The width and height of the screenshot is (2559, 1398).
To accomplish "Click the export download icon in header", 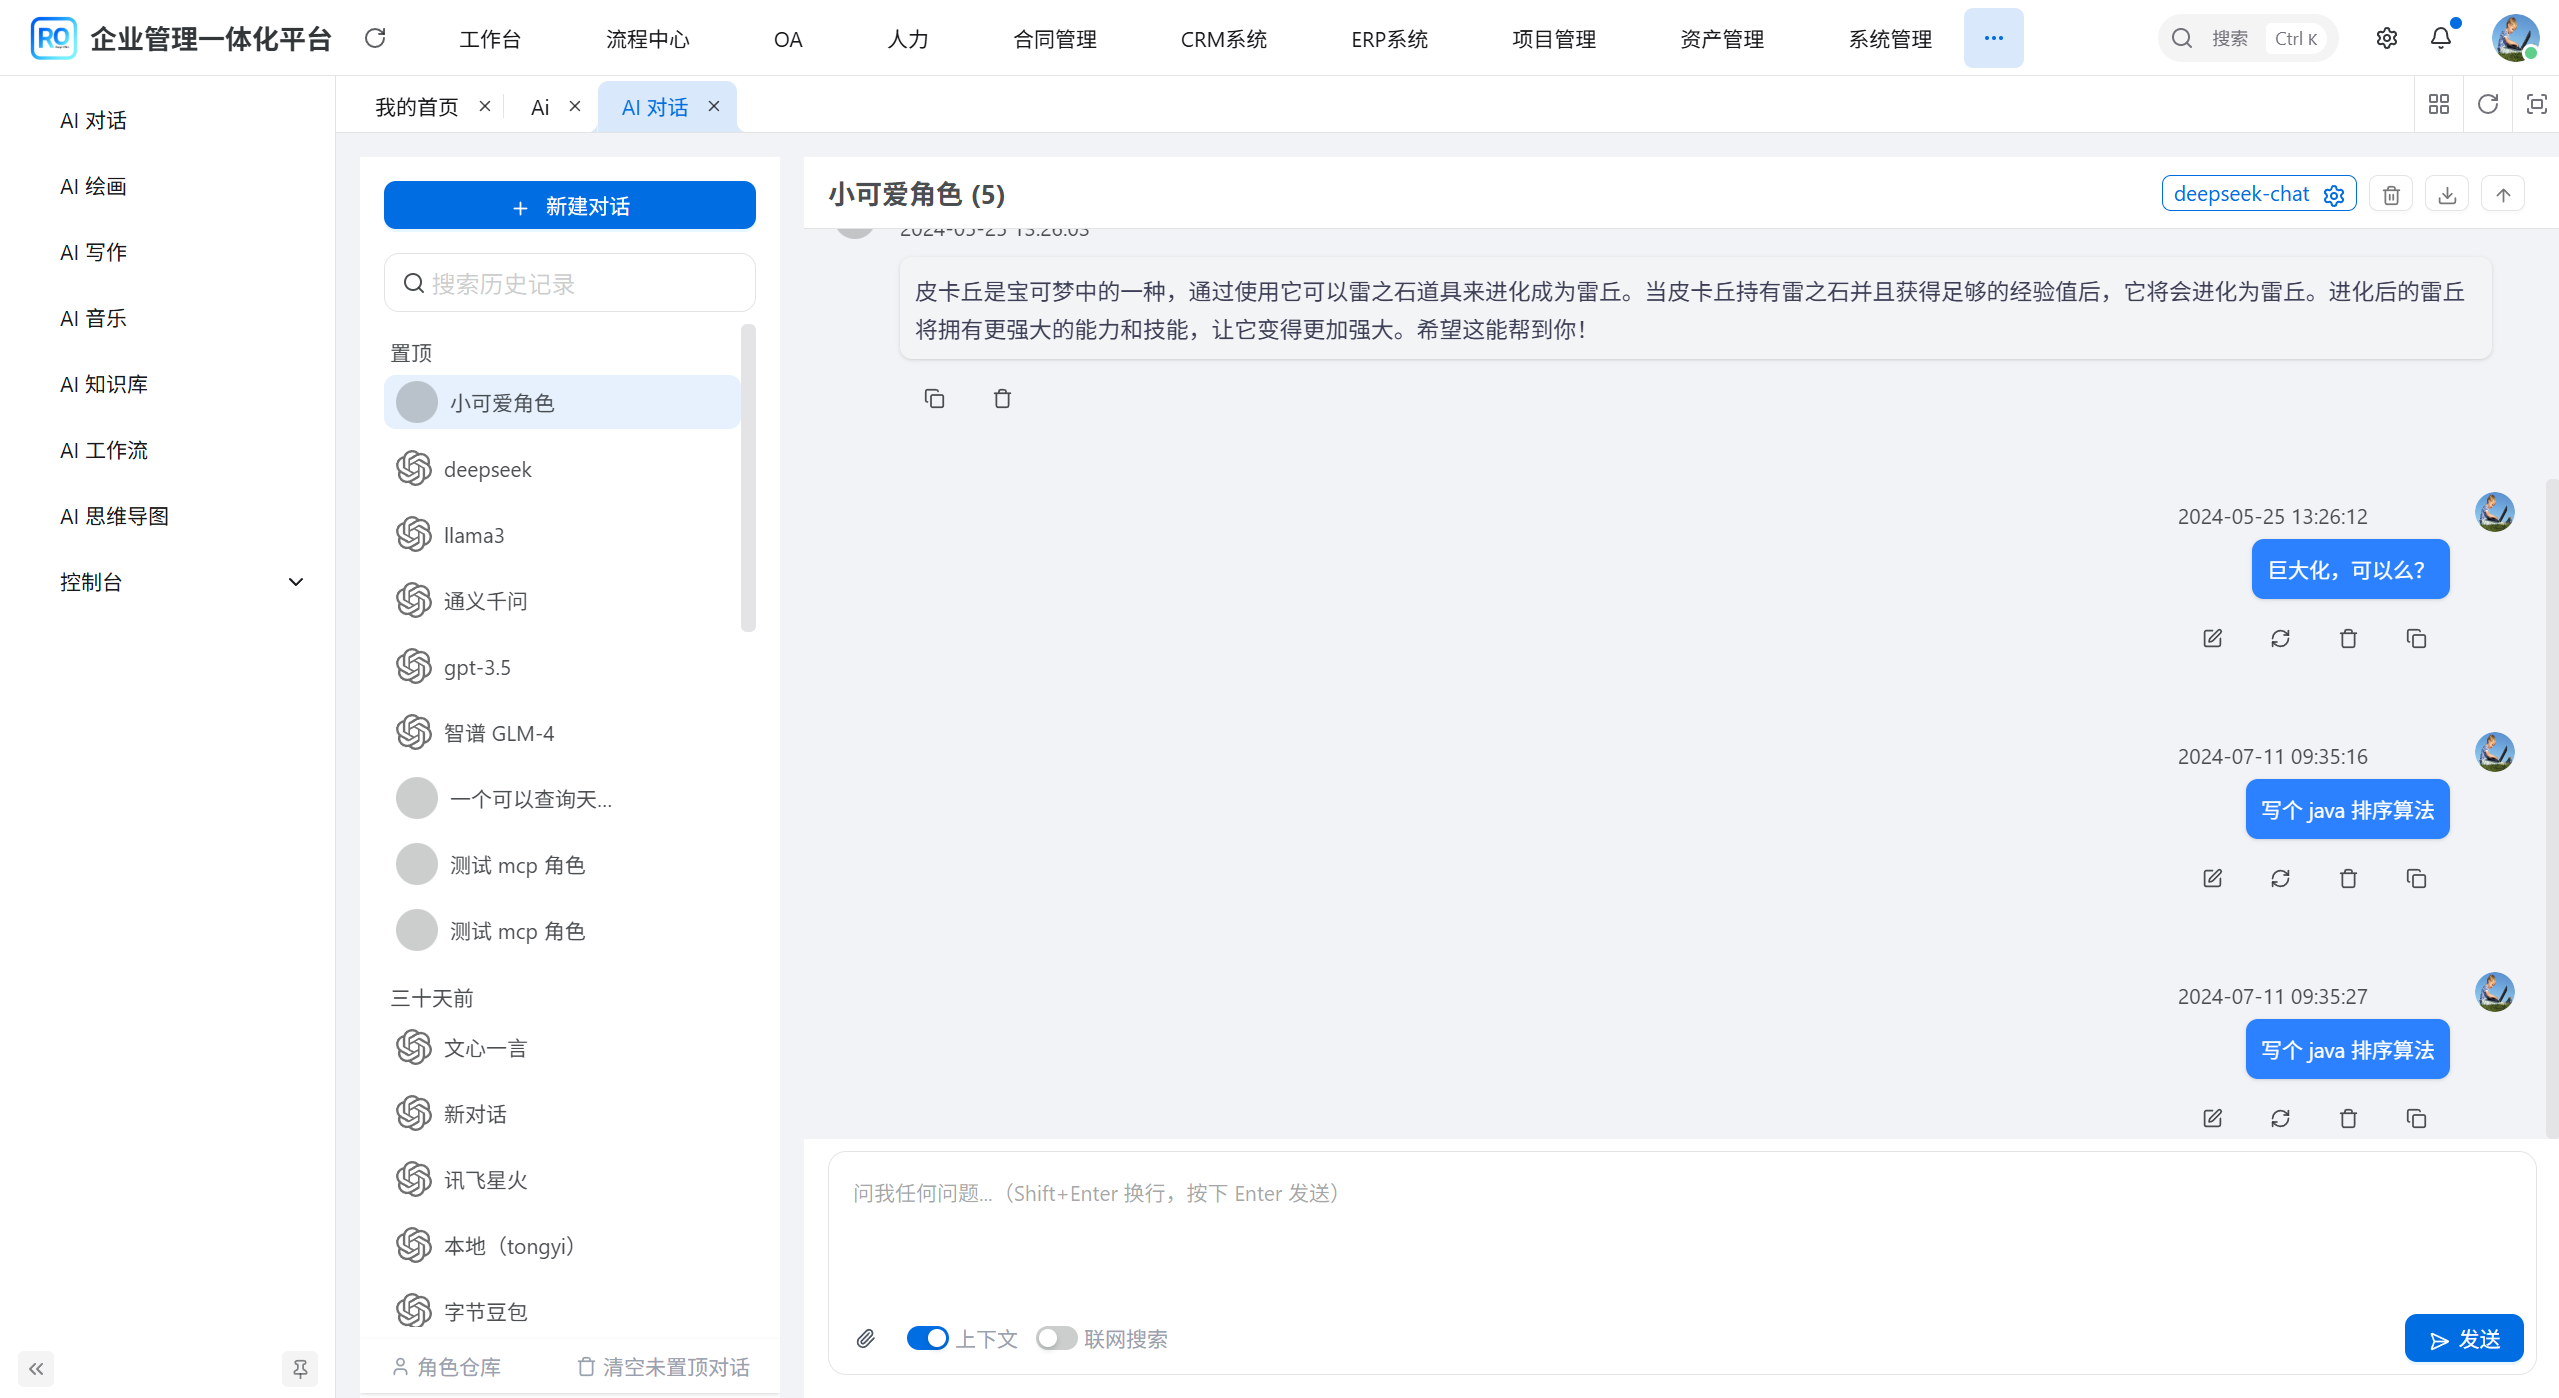I will tap(2447, 195).
